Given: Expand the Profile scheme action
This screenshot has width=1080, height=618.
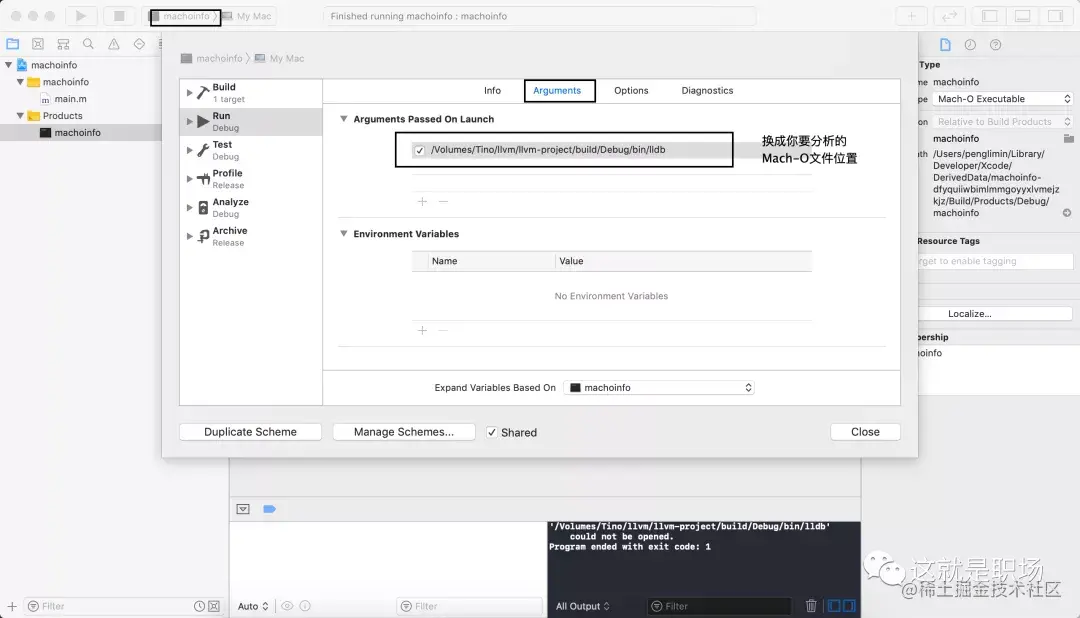Looking at the screenshot, I should [189, 179].
